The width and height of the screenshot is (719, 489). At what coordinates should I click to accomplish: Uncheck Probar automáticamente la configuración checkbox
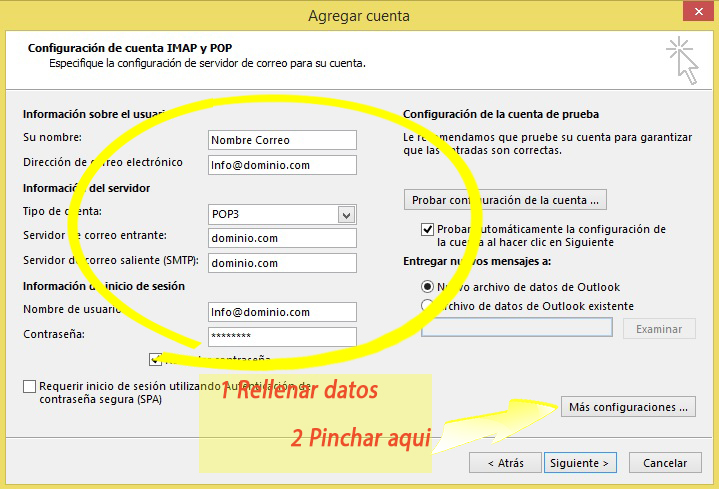pos(427,229)
